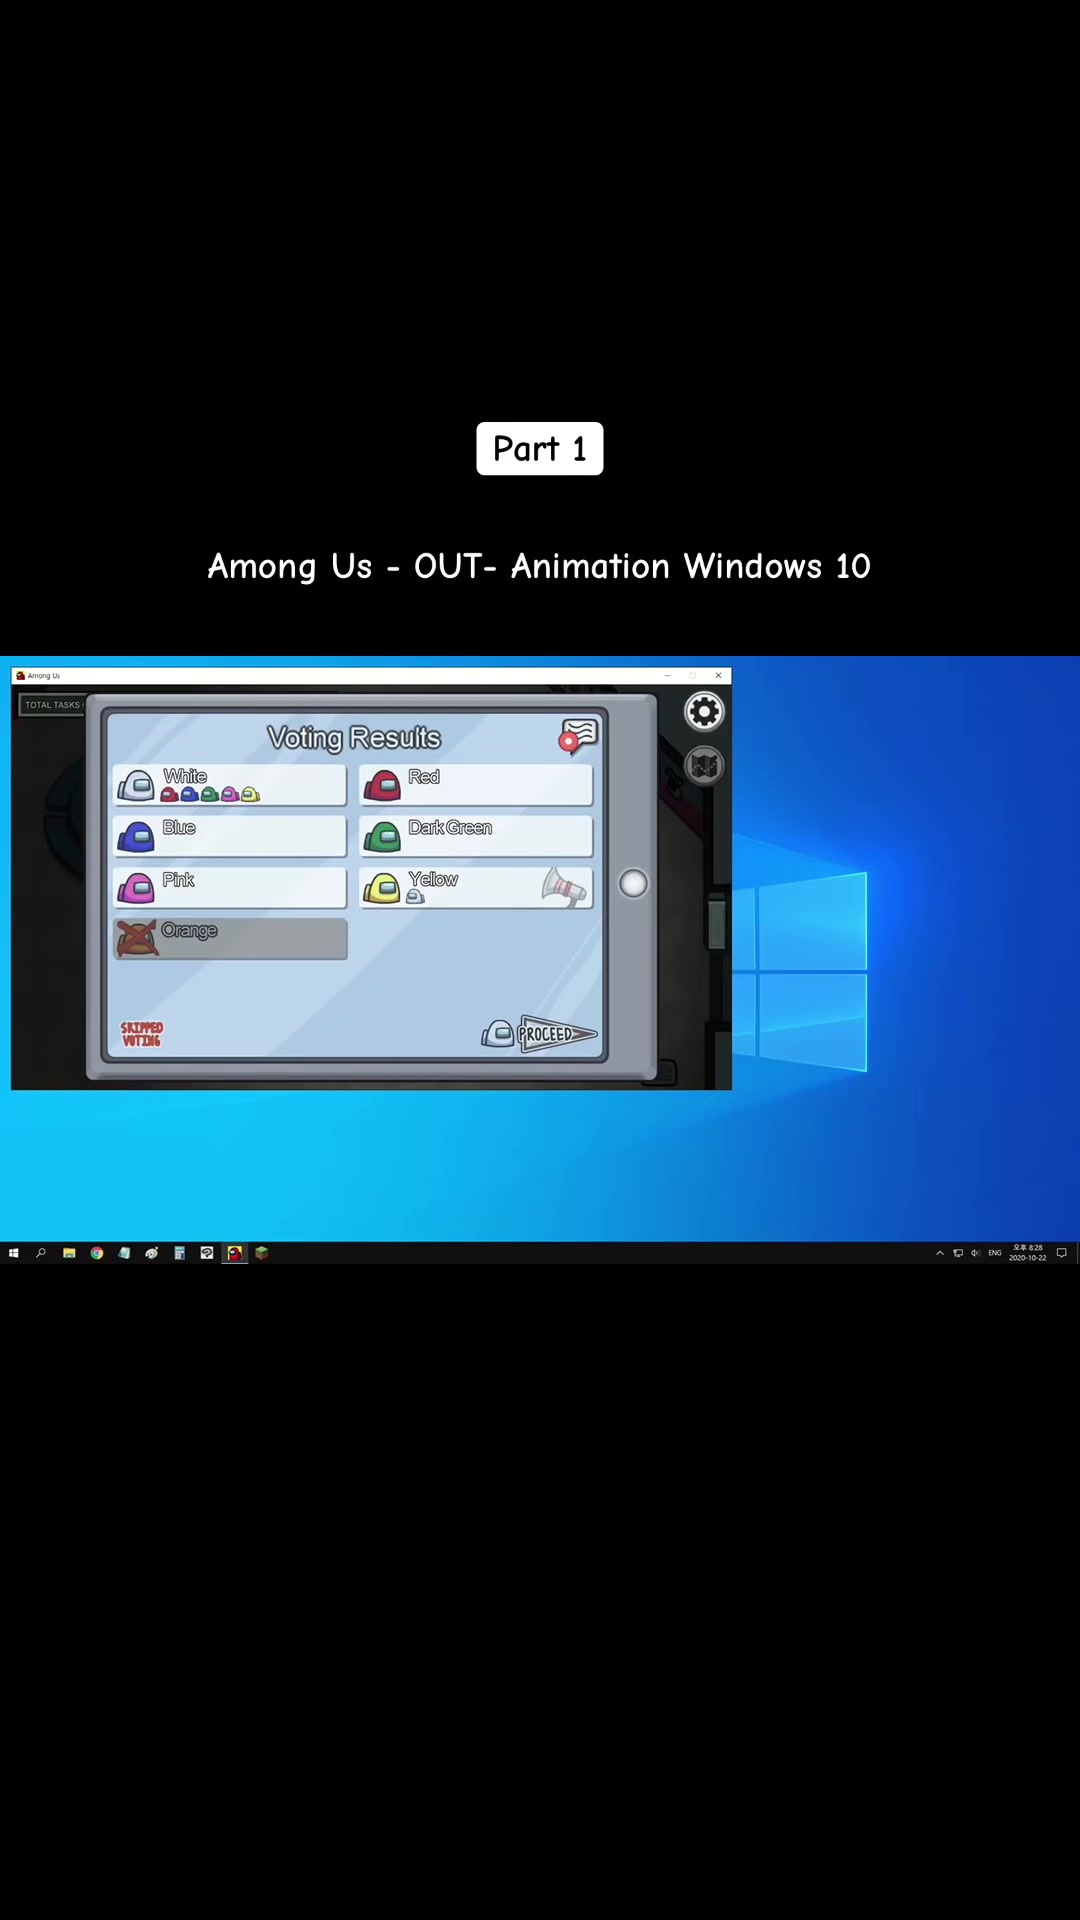Screen dimensions: 1080x1920
Task: Open the Among Us settings gear
Action: (x=704, y=712)
